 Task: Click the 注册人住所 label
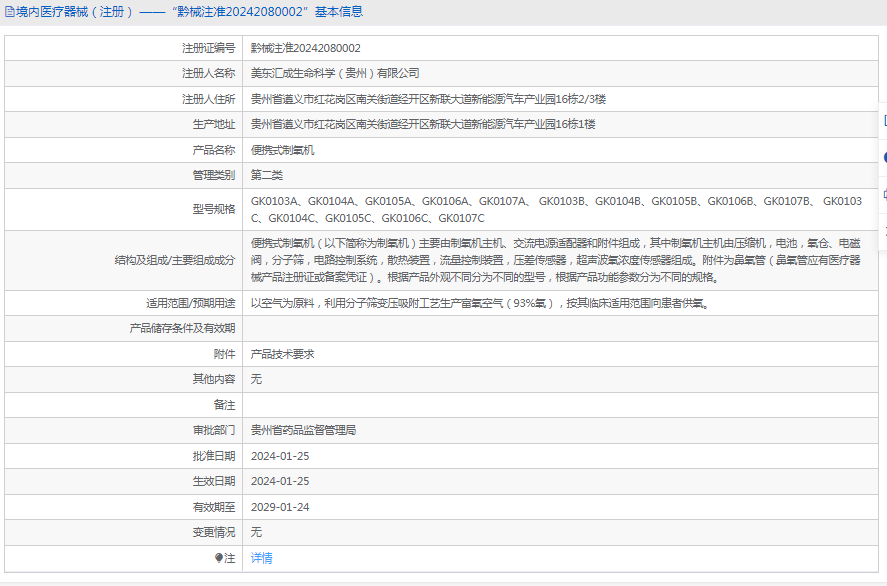pos(208,99)
